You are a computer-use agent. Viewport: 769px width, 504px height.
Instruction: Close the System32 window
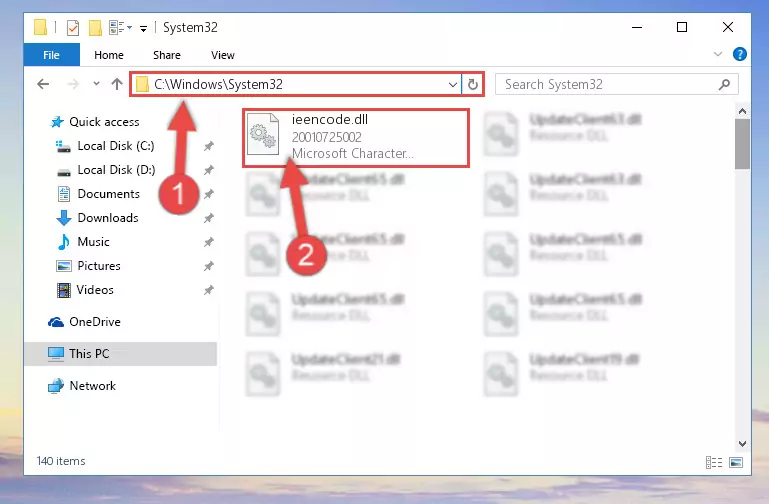click(x=728, y=27)
